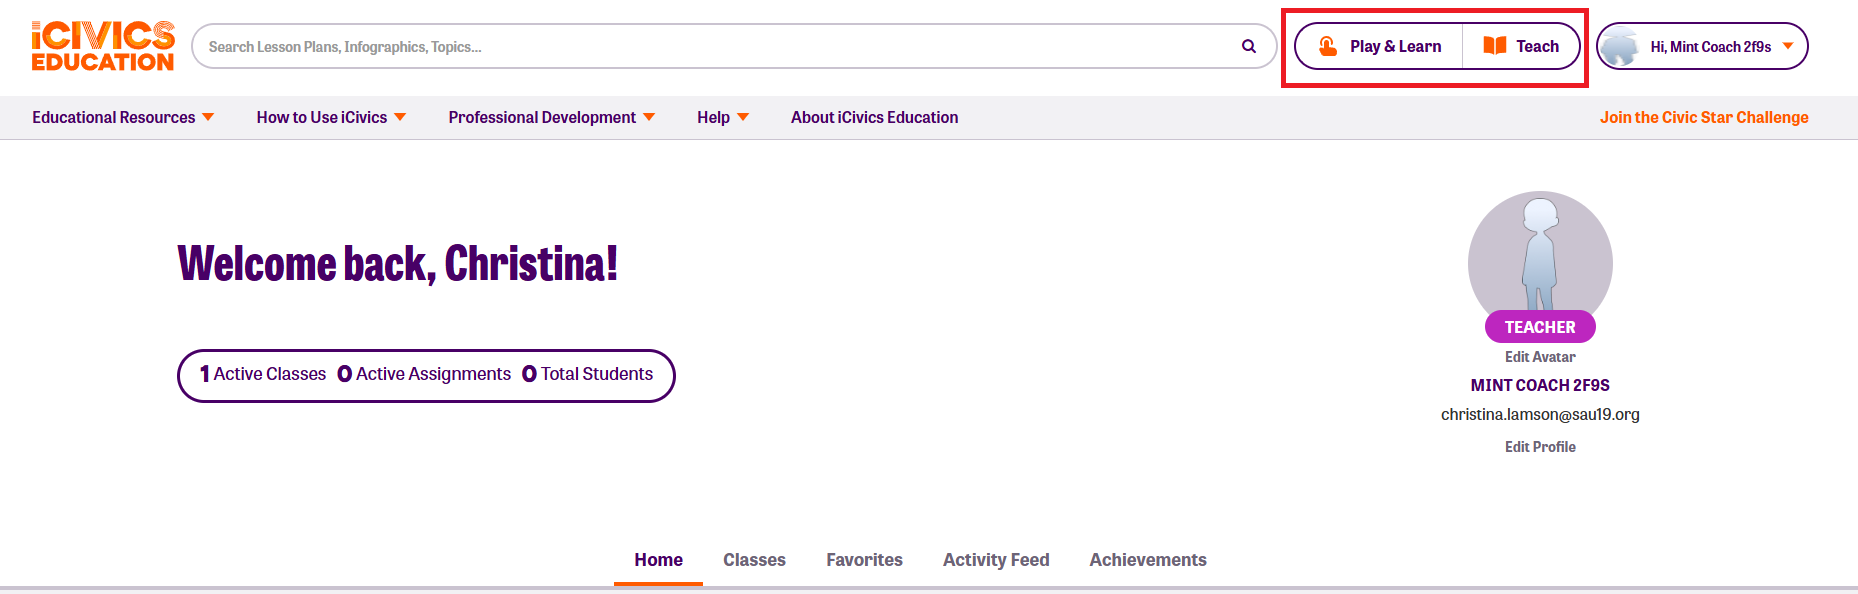Expand the How to Use iCivics menu
1858x594 pixels.
331,117
